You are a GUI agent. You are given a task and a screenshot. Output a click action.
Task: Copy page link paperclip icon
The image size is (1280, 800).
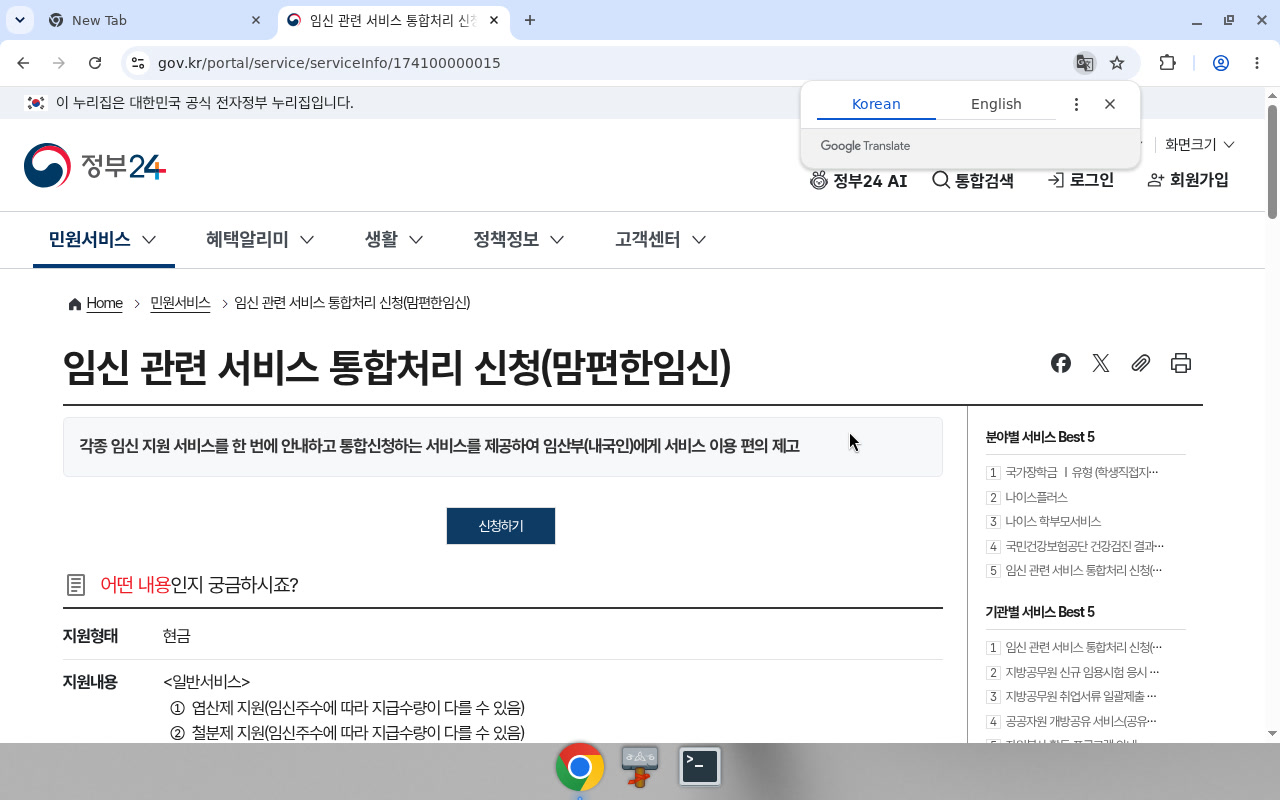point(1141,363)
